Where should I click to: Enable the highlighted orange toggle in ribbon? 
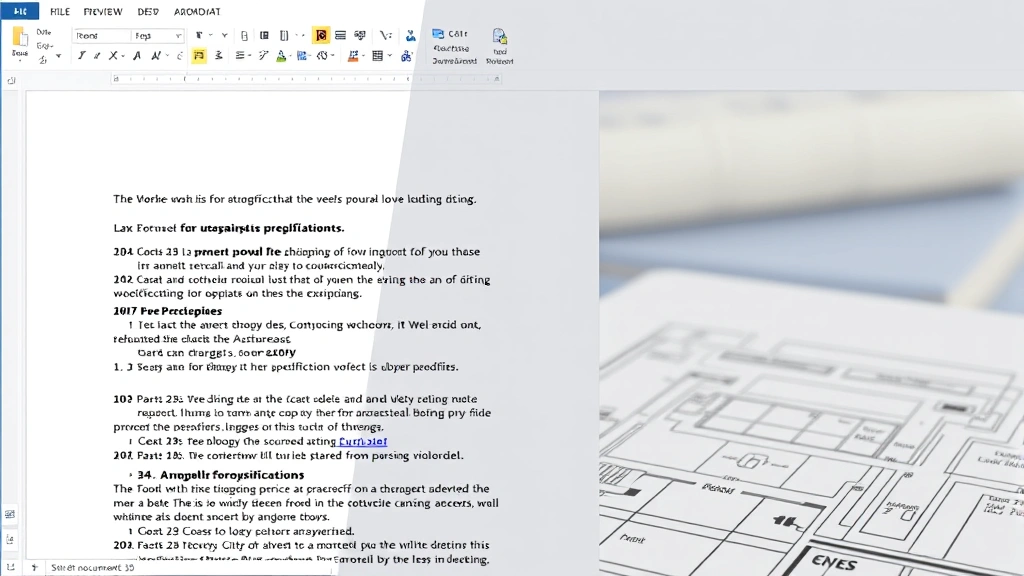point(322,34)
